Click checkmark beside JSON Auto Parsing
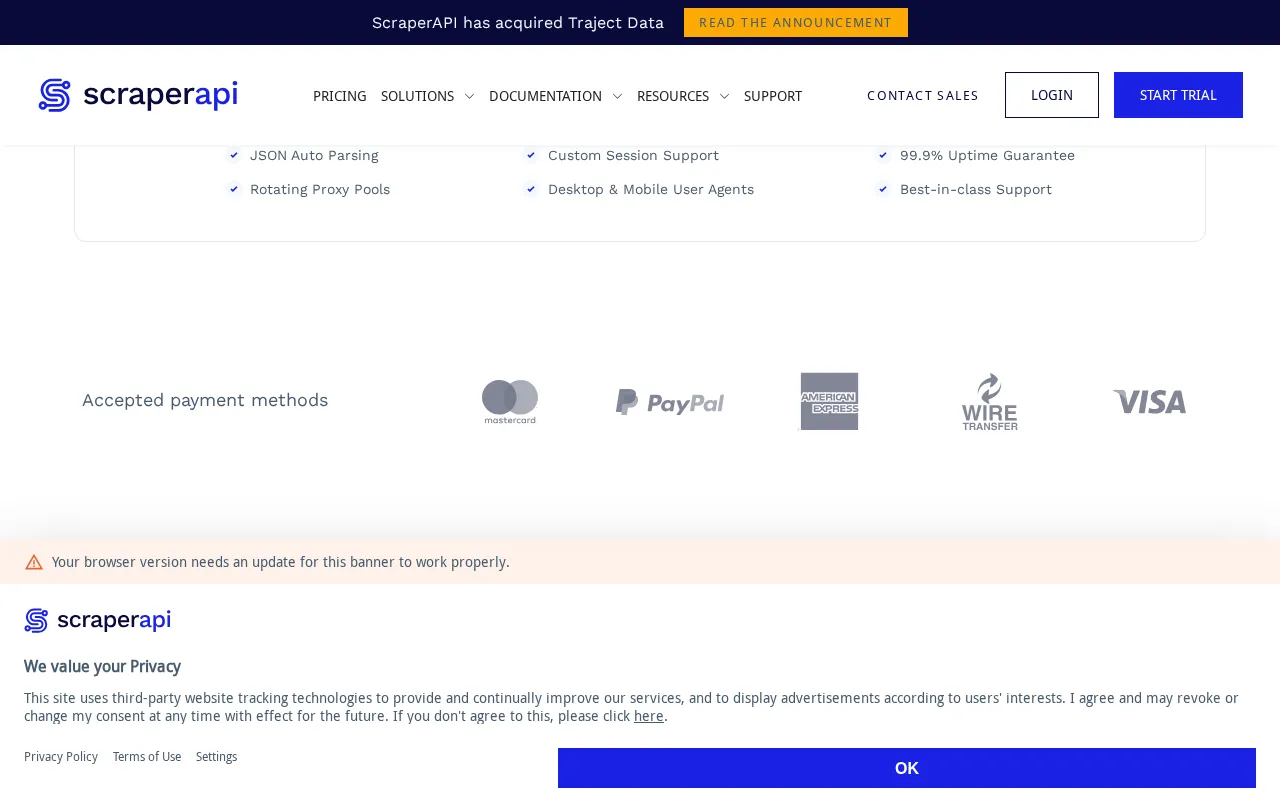This screenshot has height=800, width=1280. pyautogui.click(x=234, y=155)
